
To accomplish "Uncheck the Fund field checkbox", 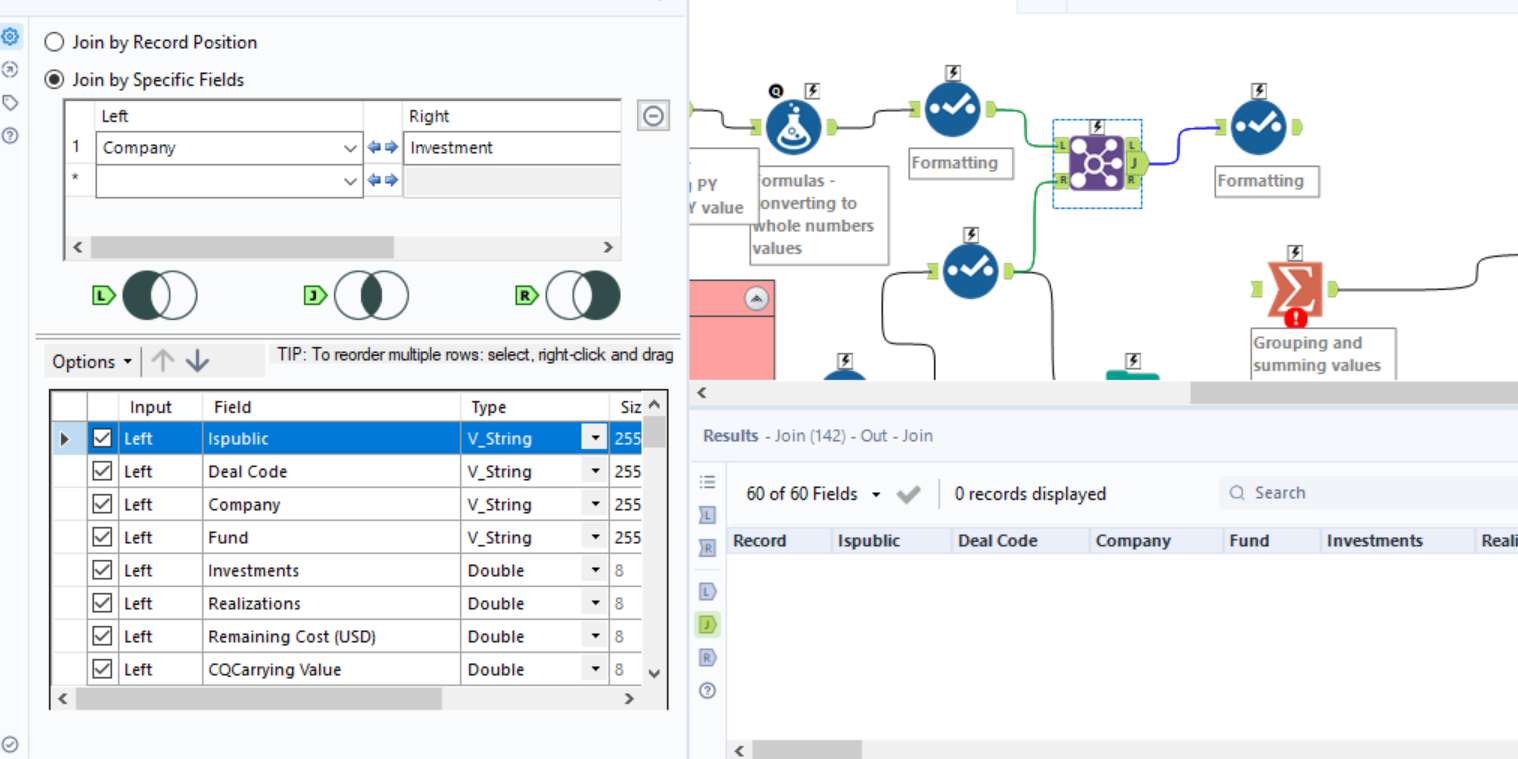I will (103, 537).
